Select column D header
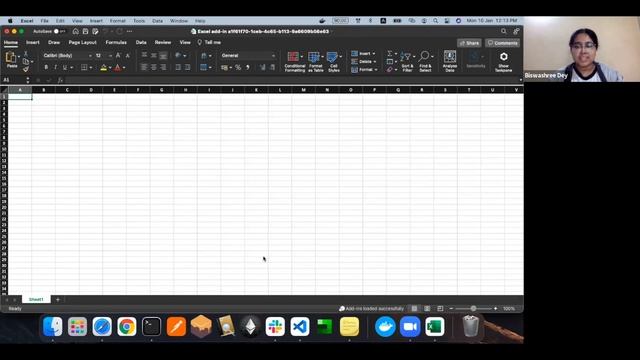The image size is (640, 360). 91,90
